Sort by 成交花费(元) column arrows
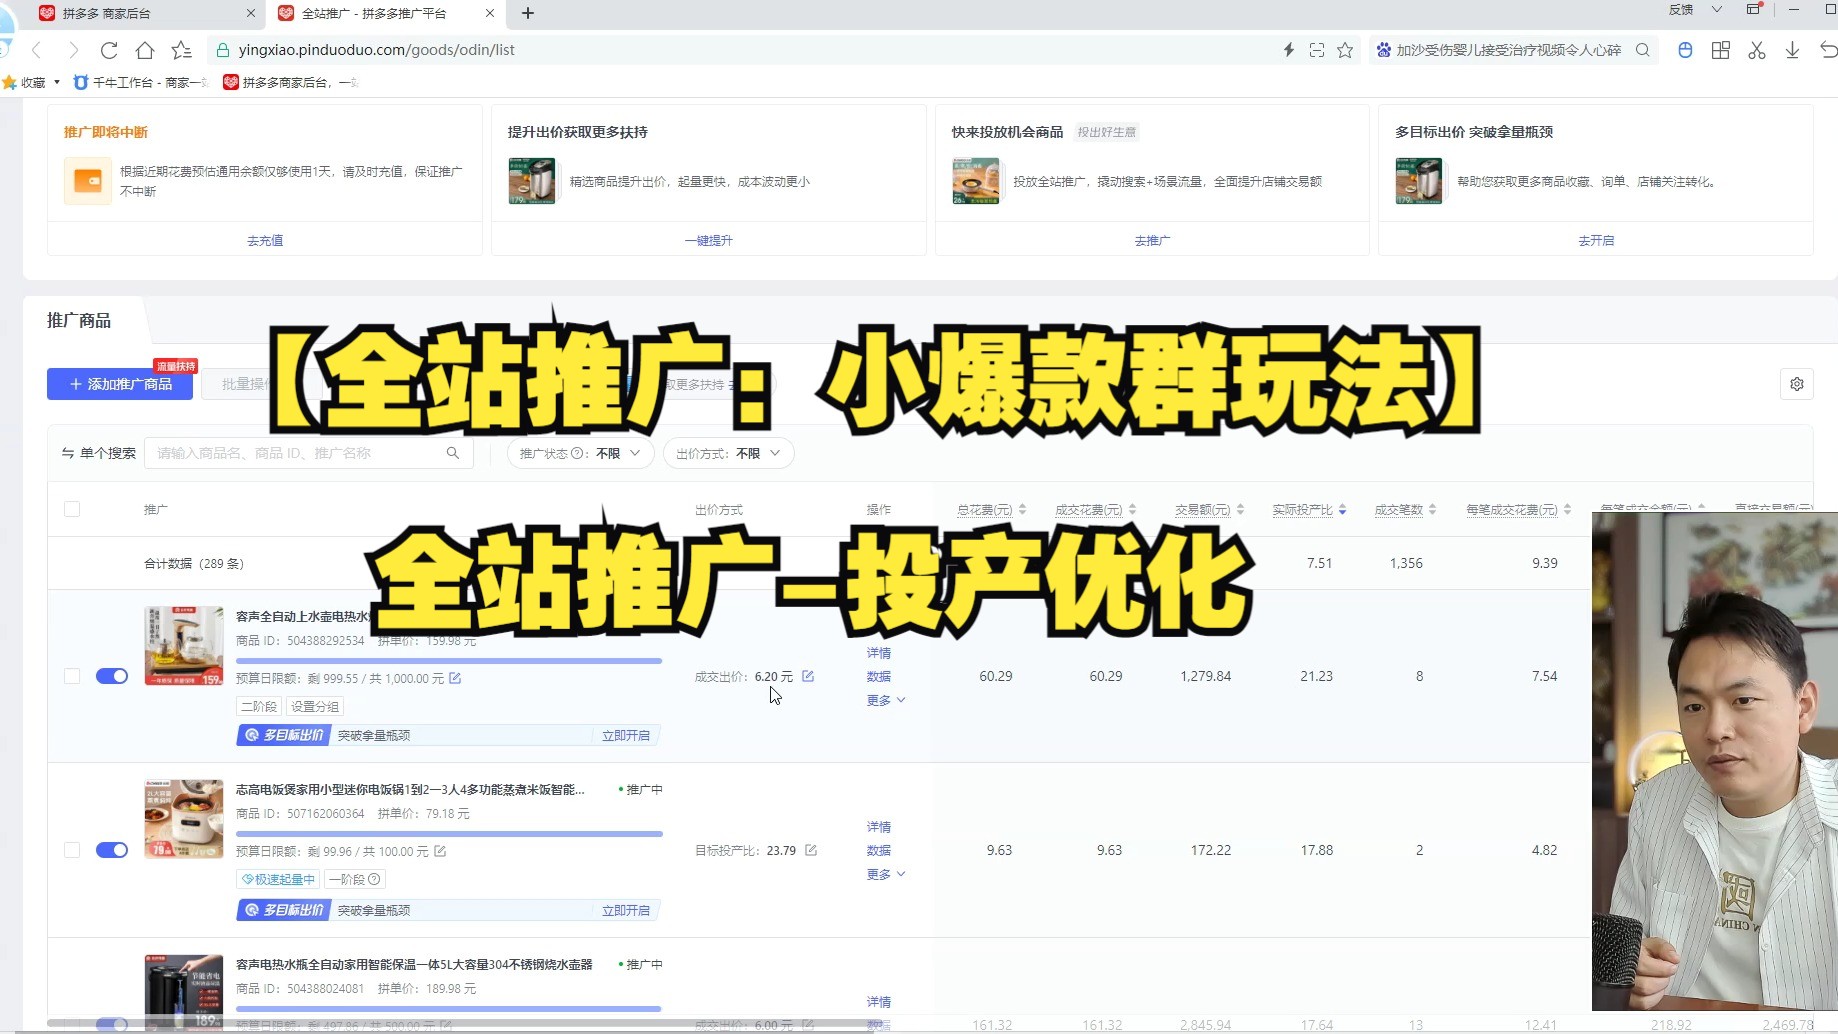 (x=1132, y=510)
